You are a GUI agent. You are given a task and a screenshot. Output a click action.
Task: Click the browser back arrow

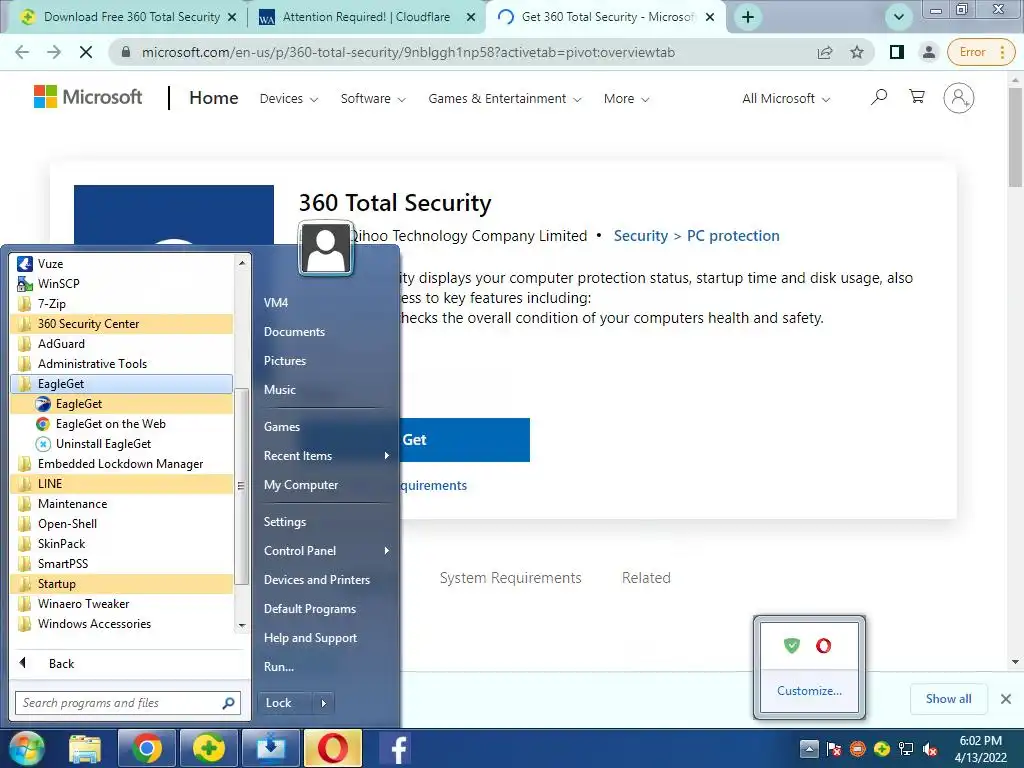pyautogui.click(x=22, y=52)
